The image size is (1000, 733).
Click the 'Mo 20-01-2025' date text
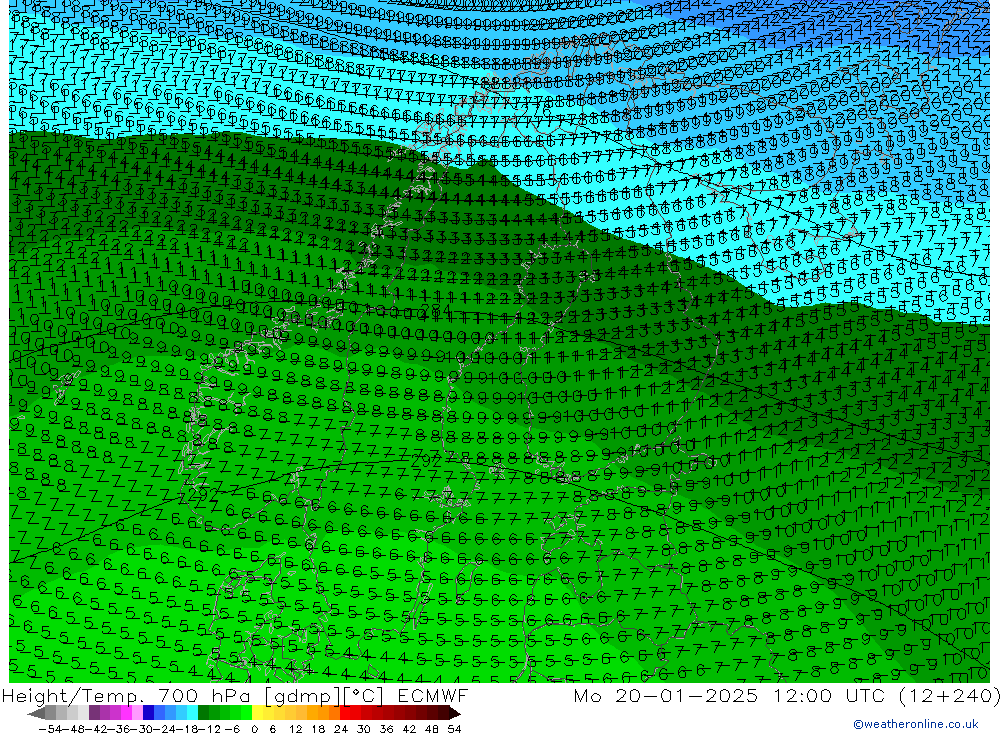pos(665,695)
